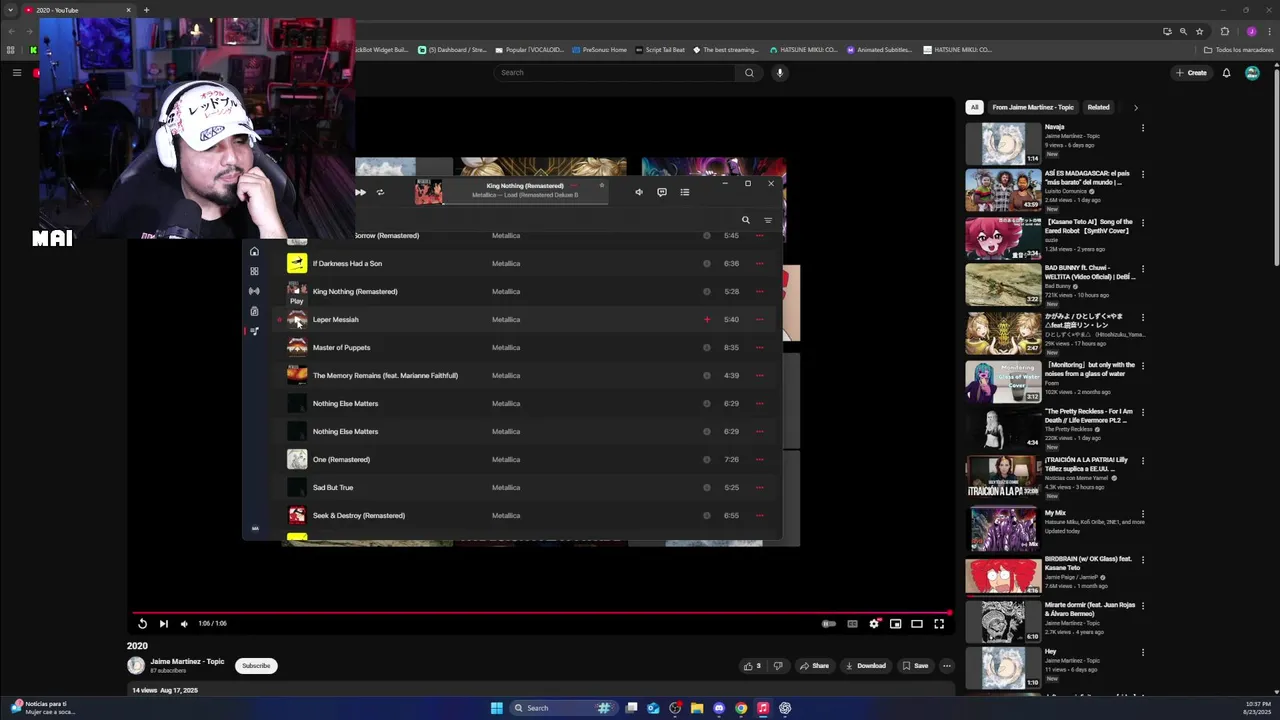Screen dimensions: 1280x720
Task: Bookmark this page with the star icon
Action: point(1200,31)
